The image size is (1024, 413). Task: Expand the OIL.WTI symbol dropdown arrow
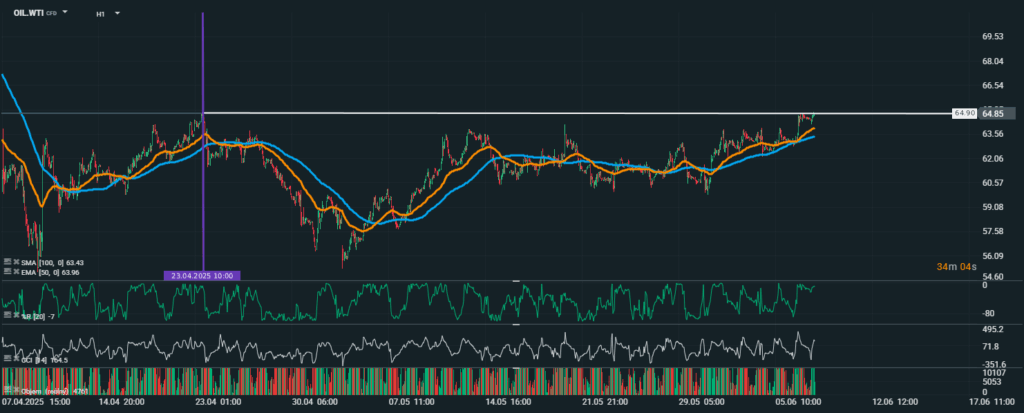point(65,14)
